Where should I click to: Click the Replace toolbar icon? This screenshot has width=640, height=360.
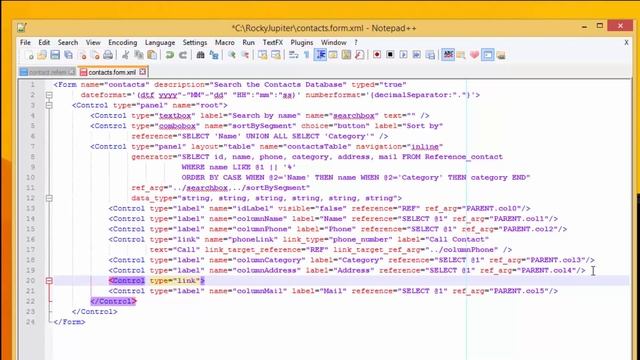(x=214, y=55)
